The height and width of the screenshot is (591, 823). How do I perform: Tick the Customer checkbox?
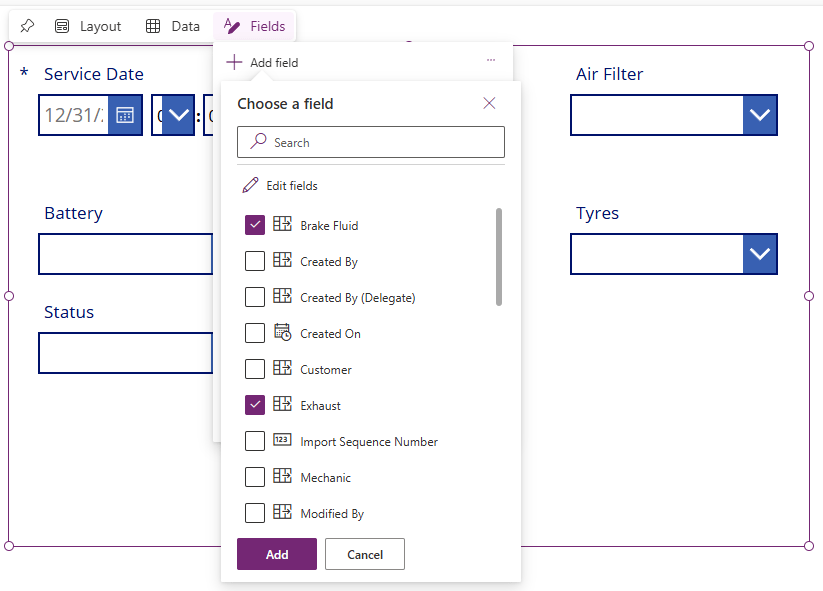(255, 370)
